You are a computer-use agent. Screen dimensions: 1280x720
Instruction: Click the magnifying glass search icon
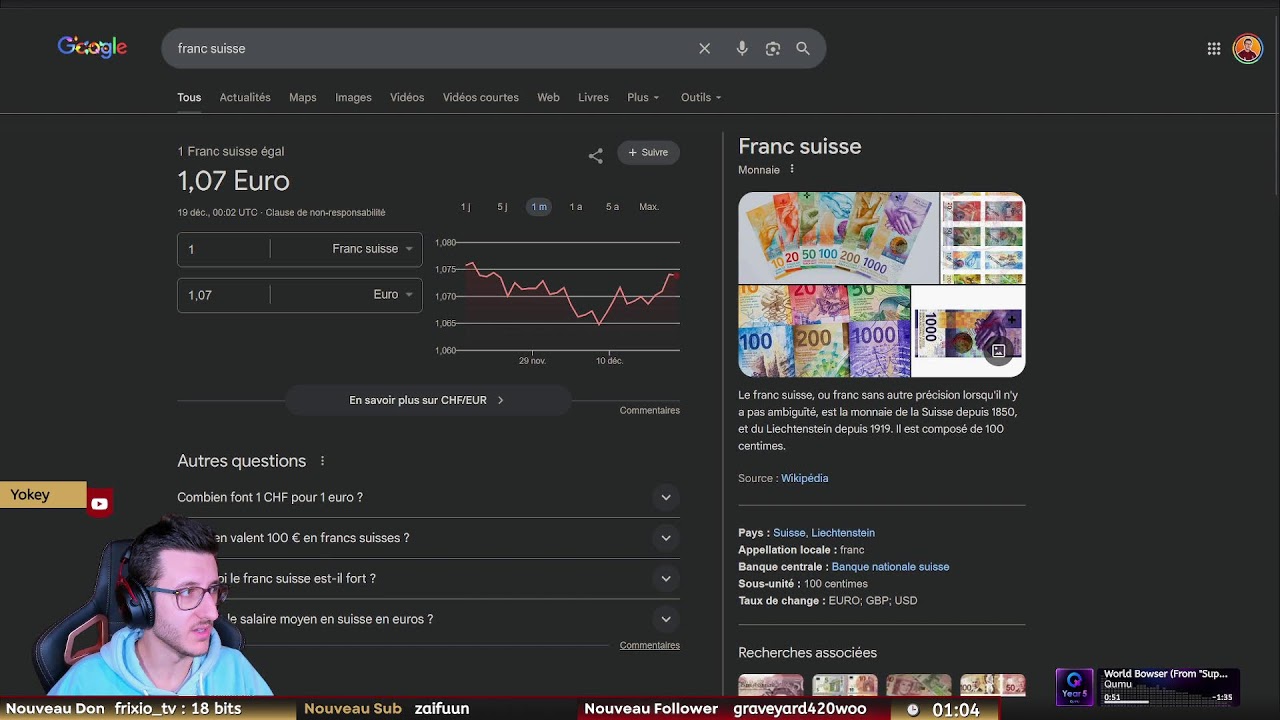click(x=803, y=48)
